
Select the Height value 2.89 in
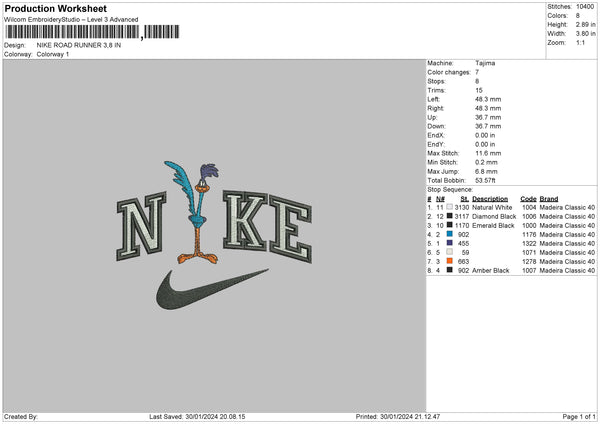pos(585,24)
